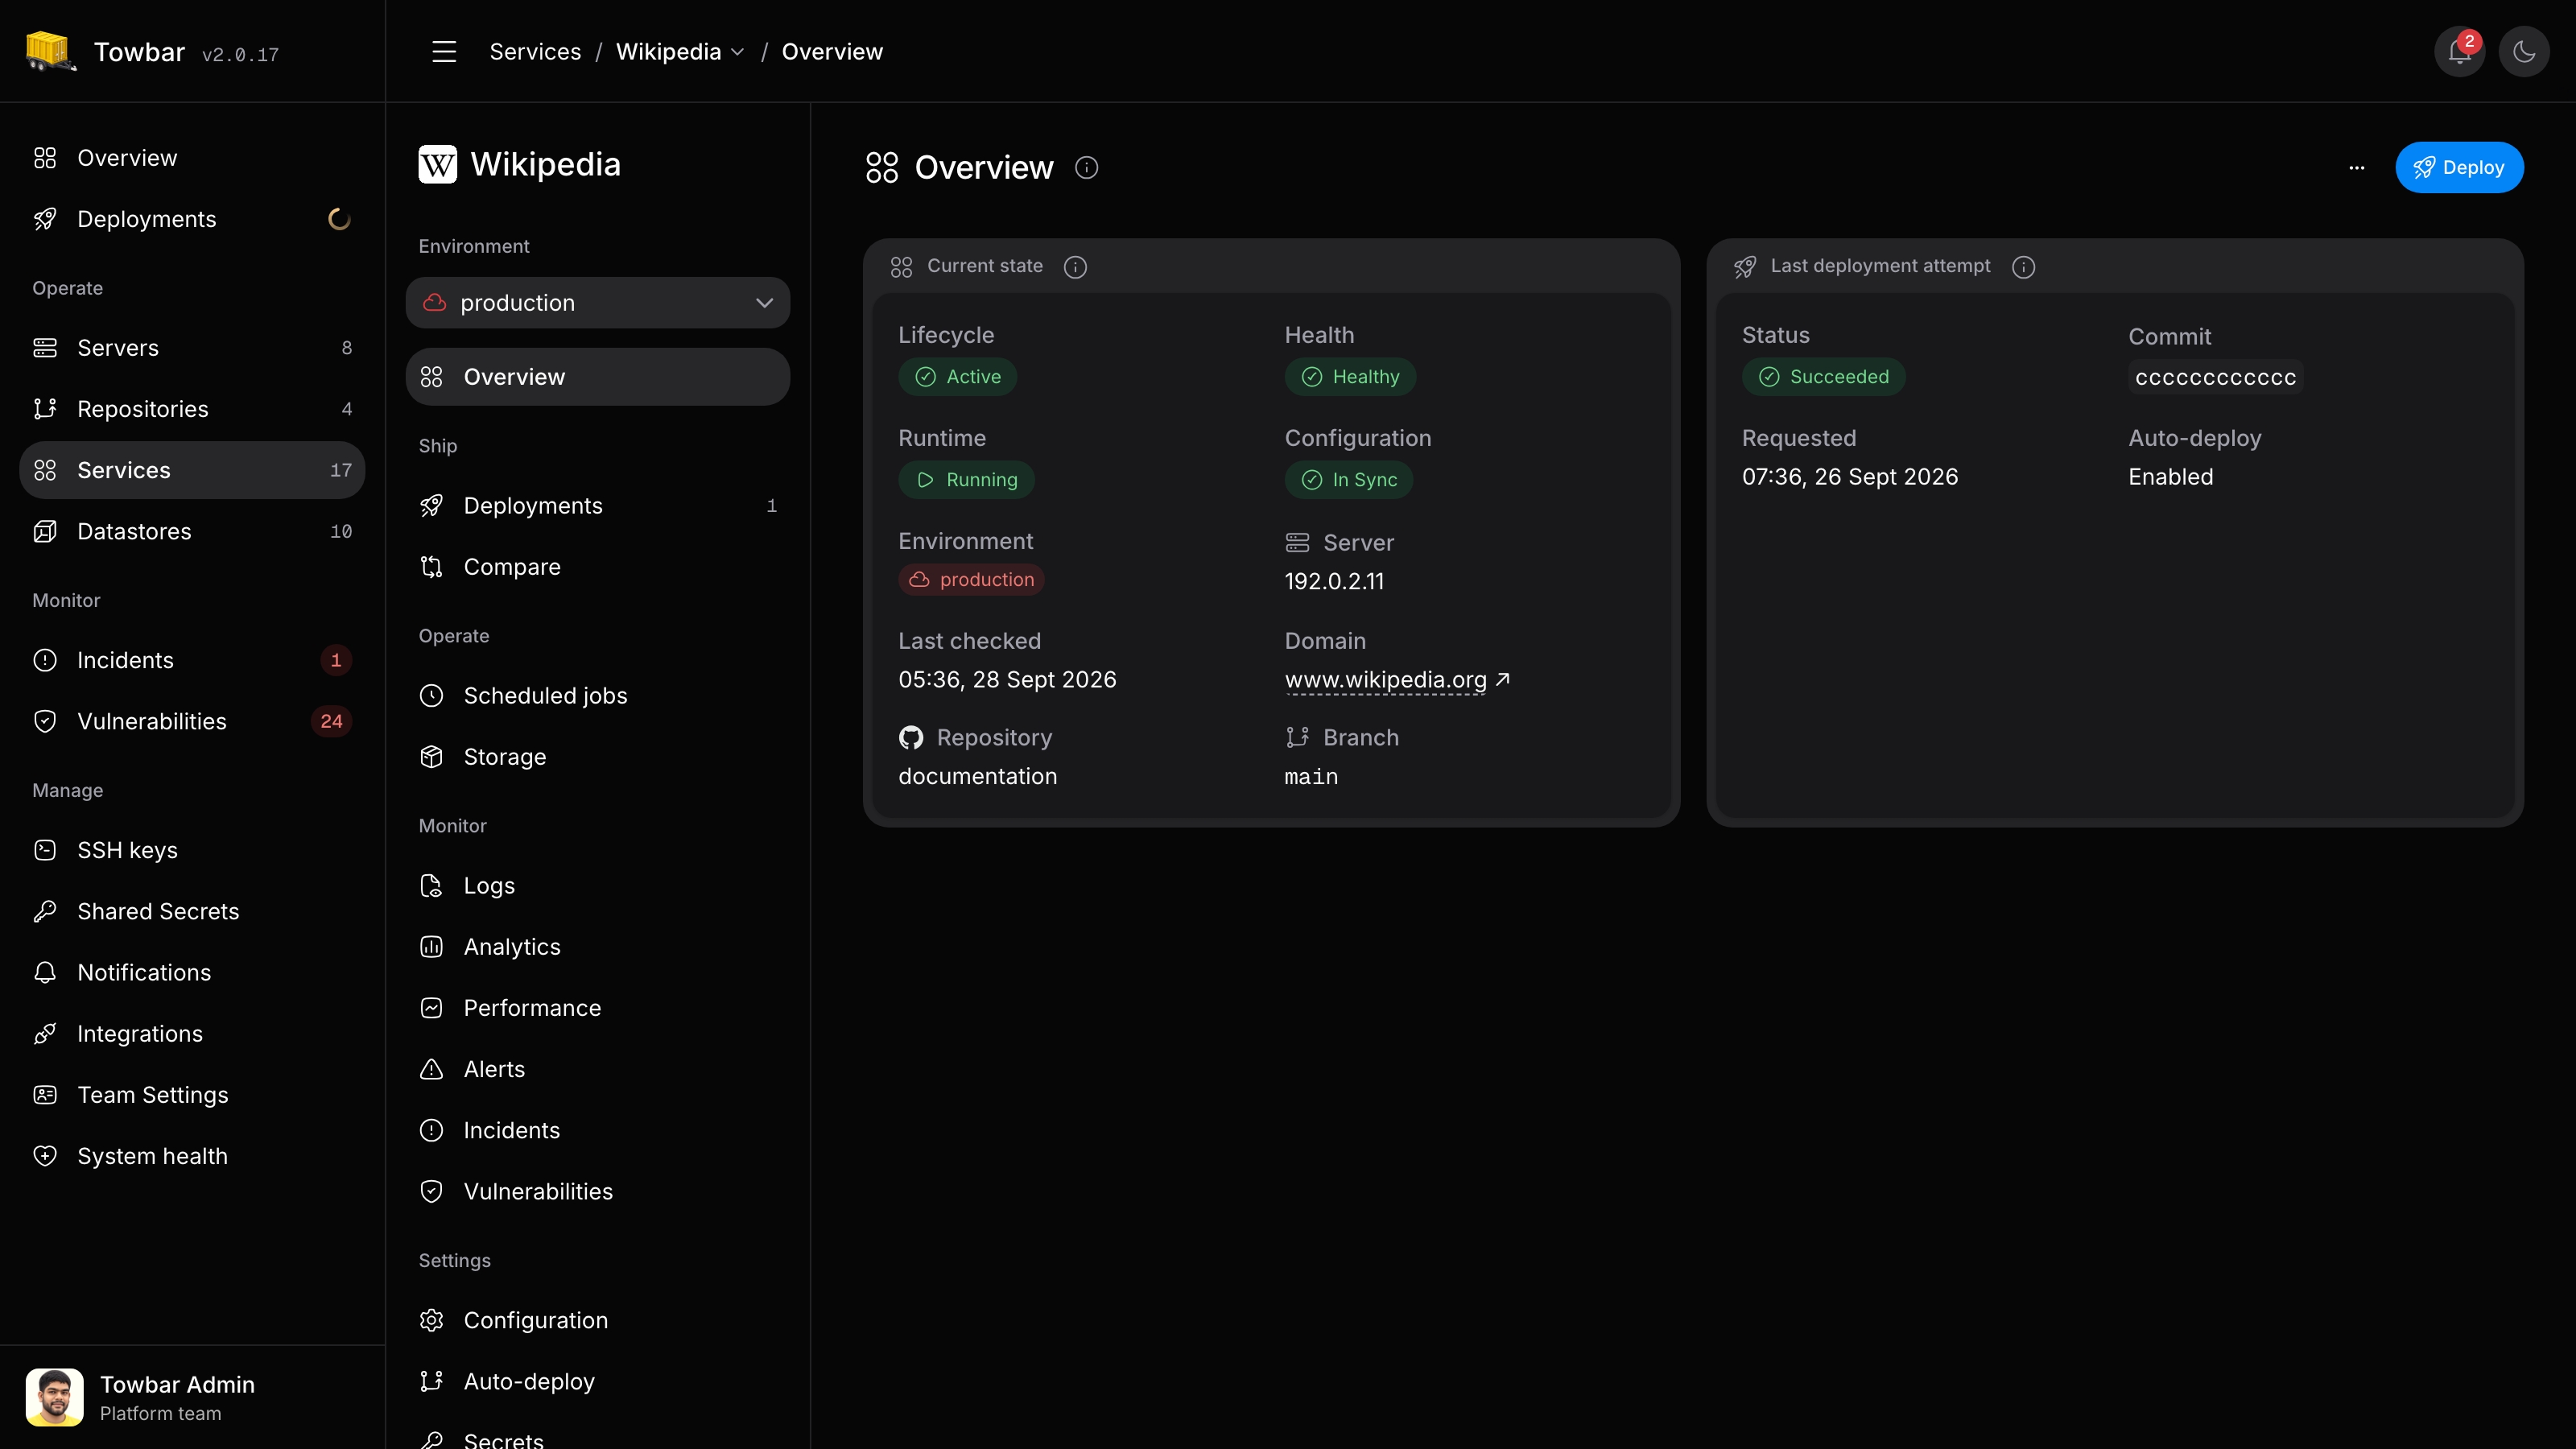Click the SSH keys icon
The height and width of the screenshot is (1449, 2576).
coord(45,850)
